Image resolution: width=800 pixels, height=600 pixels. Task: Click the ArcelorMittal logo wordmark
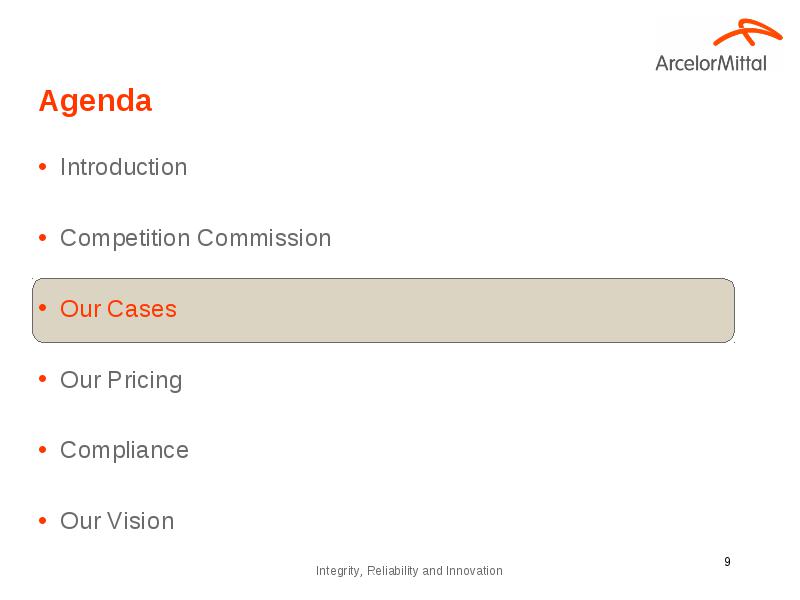pos(711,63)
